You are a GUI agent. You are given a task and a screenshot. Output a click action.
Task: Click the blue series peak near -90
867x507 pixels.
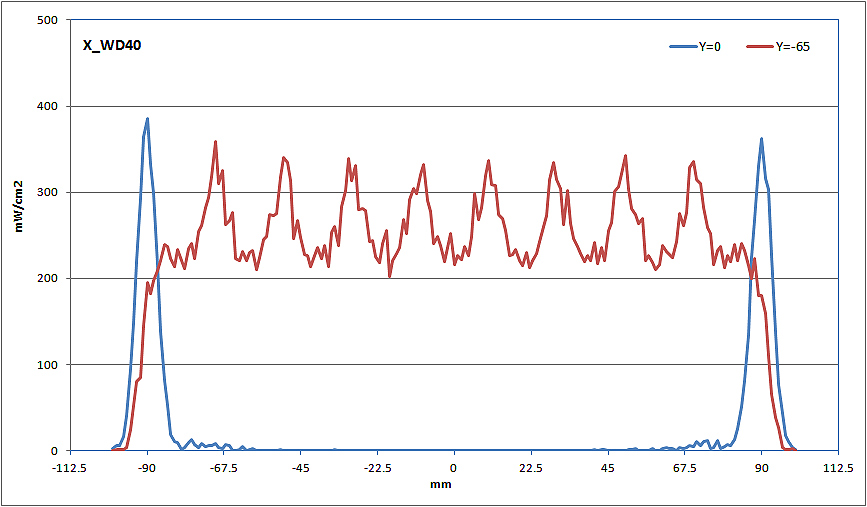tap(147, 119)
